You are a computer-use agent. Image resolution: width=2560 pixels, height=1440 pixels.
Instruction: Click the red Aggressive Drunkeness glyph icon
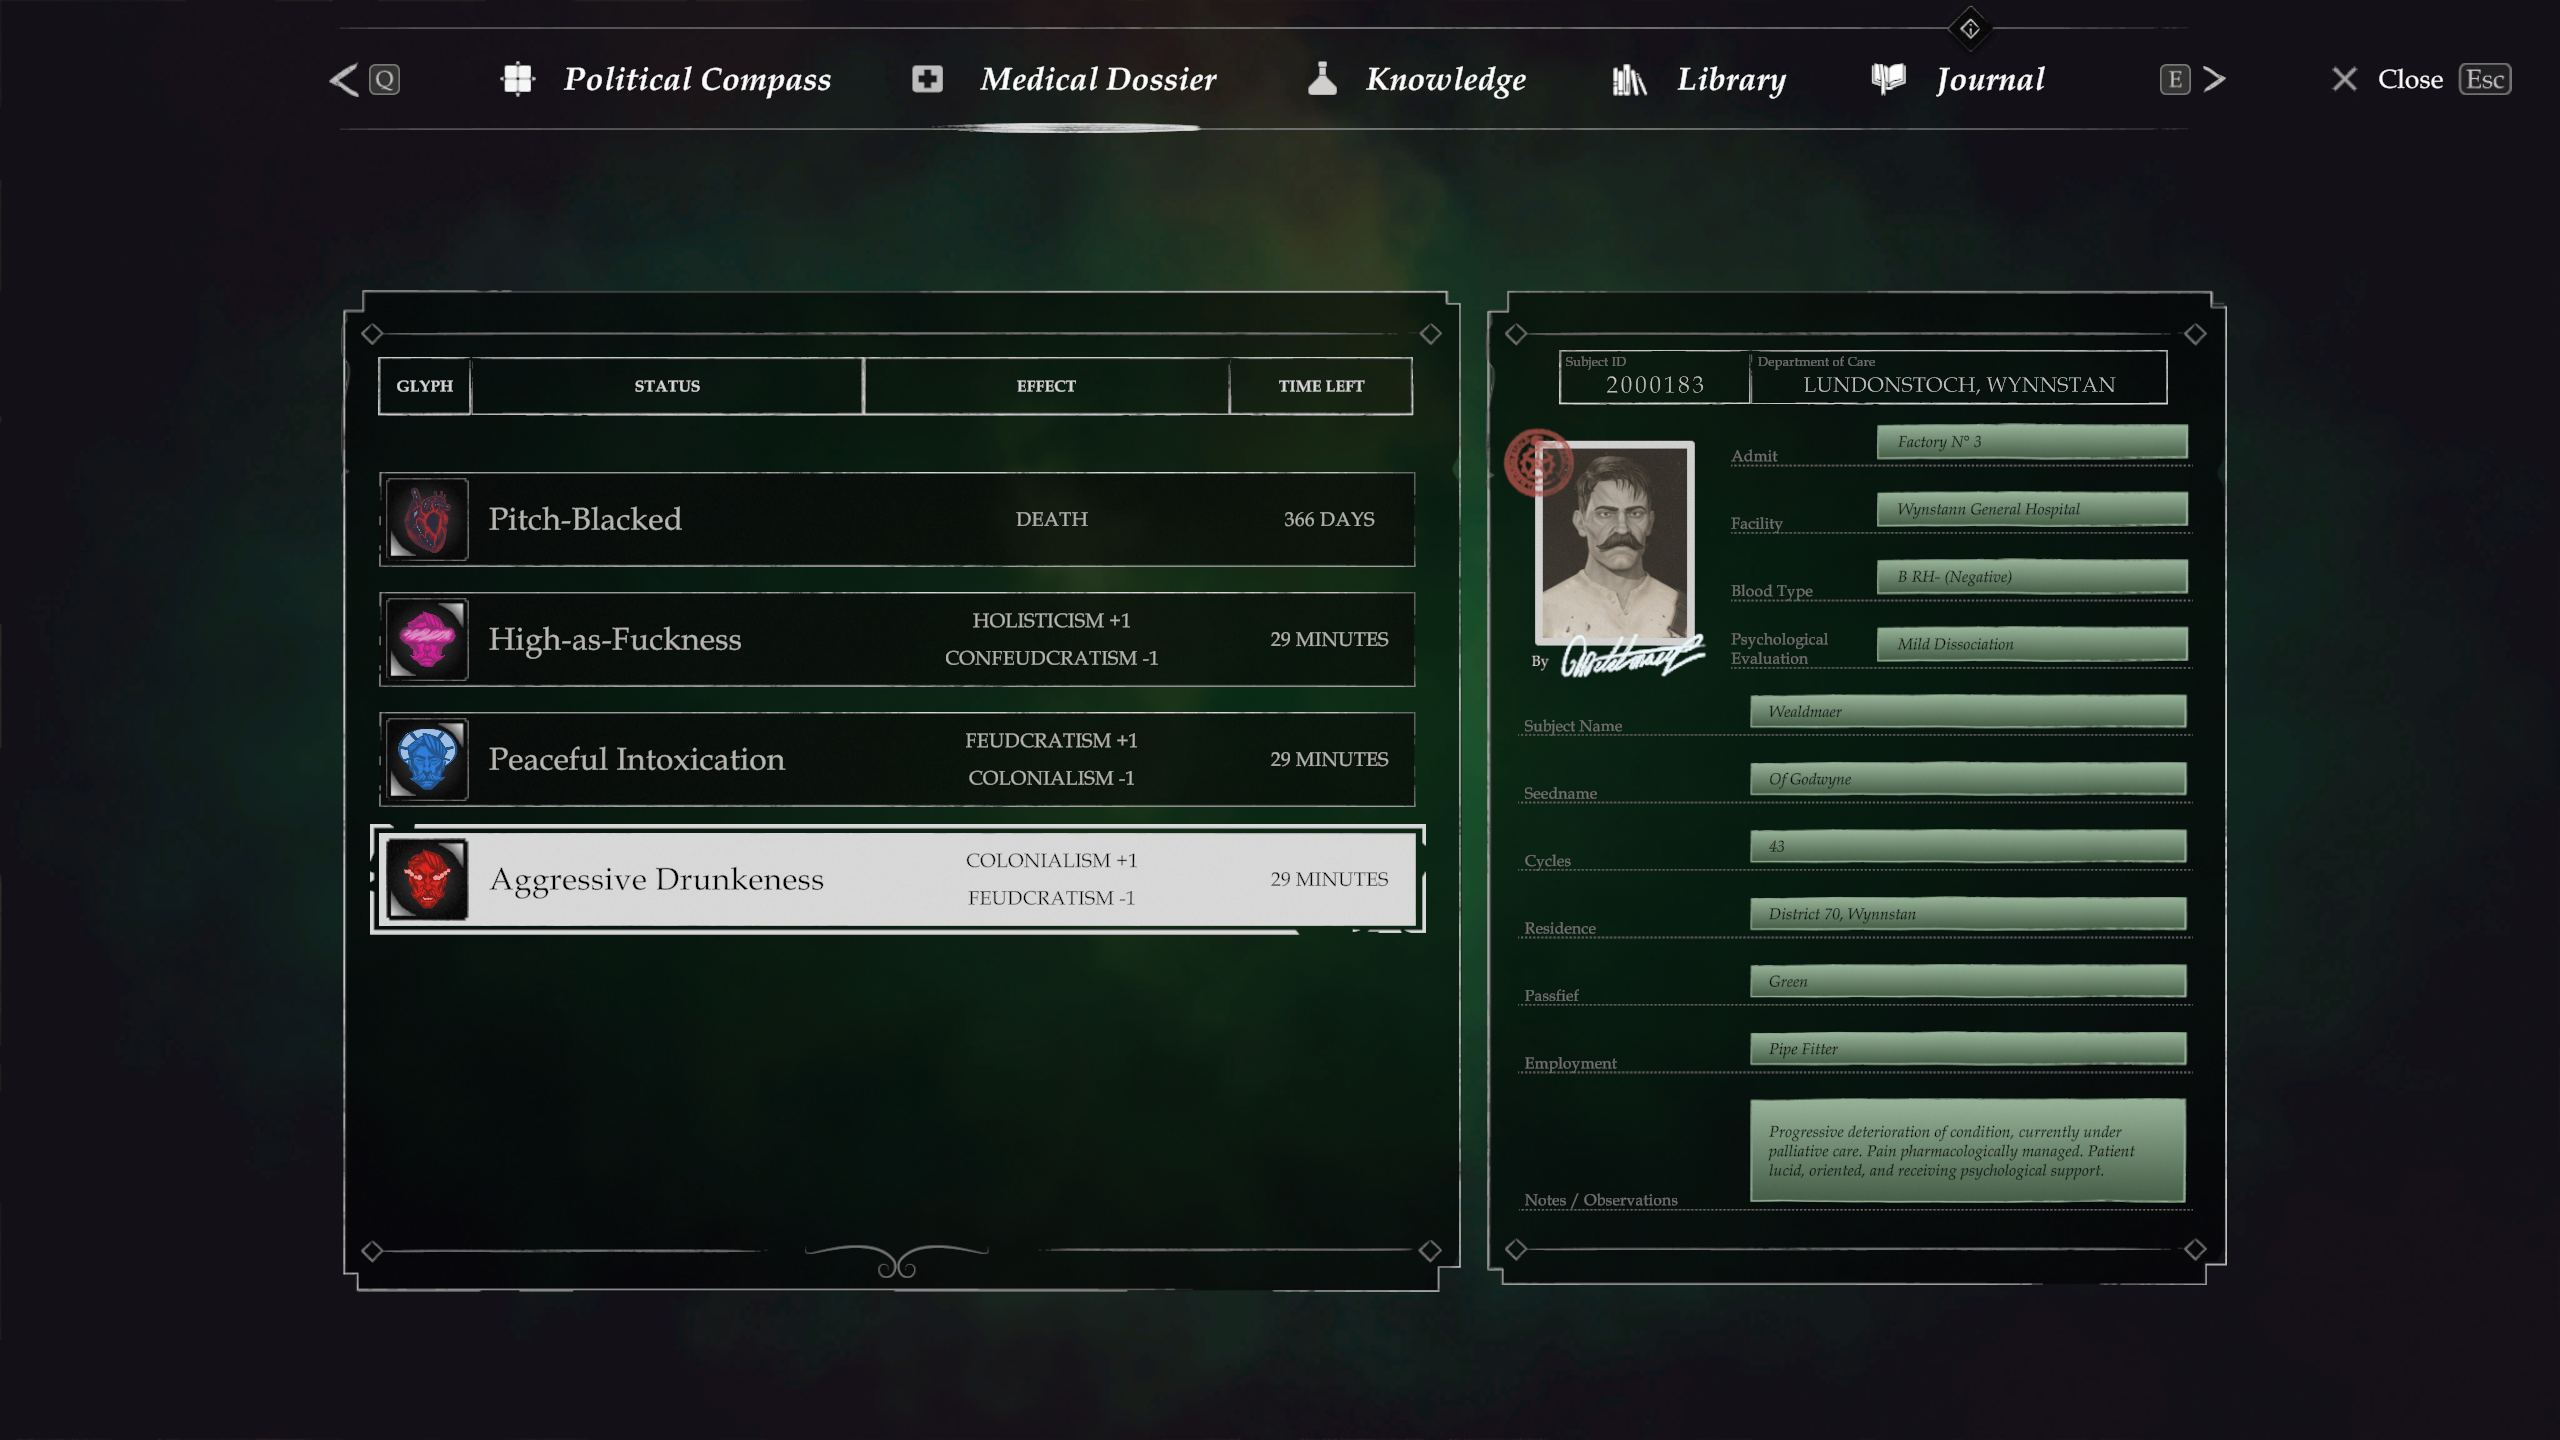(427, 879)
